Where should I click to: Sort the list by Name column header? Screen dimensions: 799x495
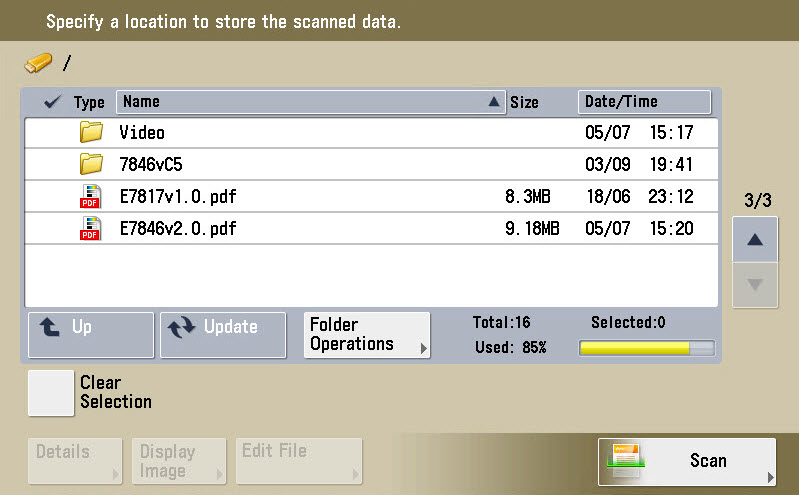pos(310,102)
